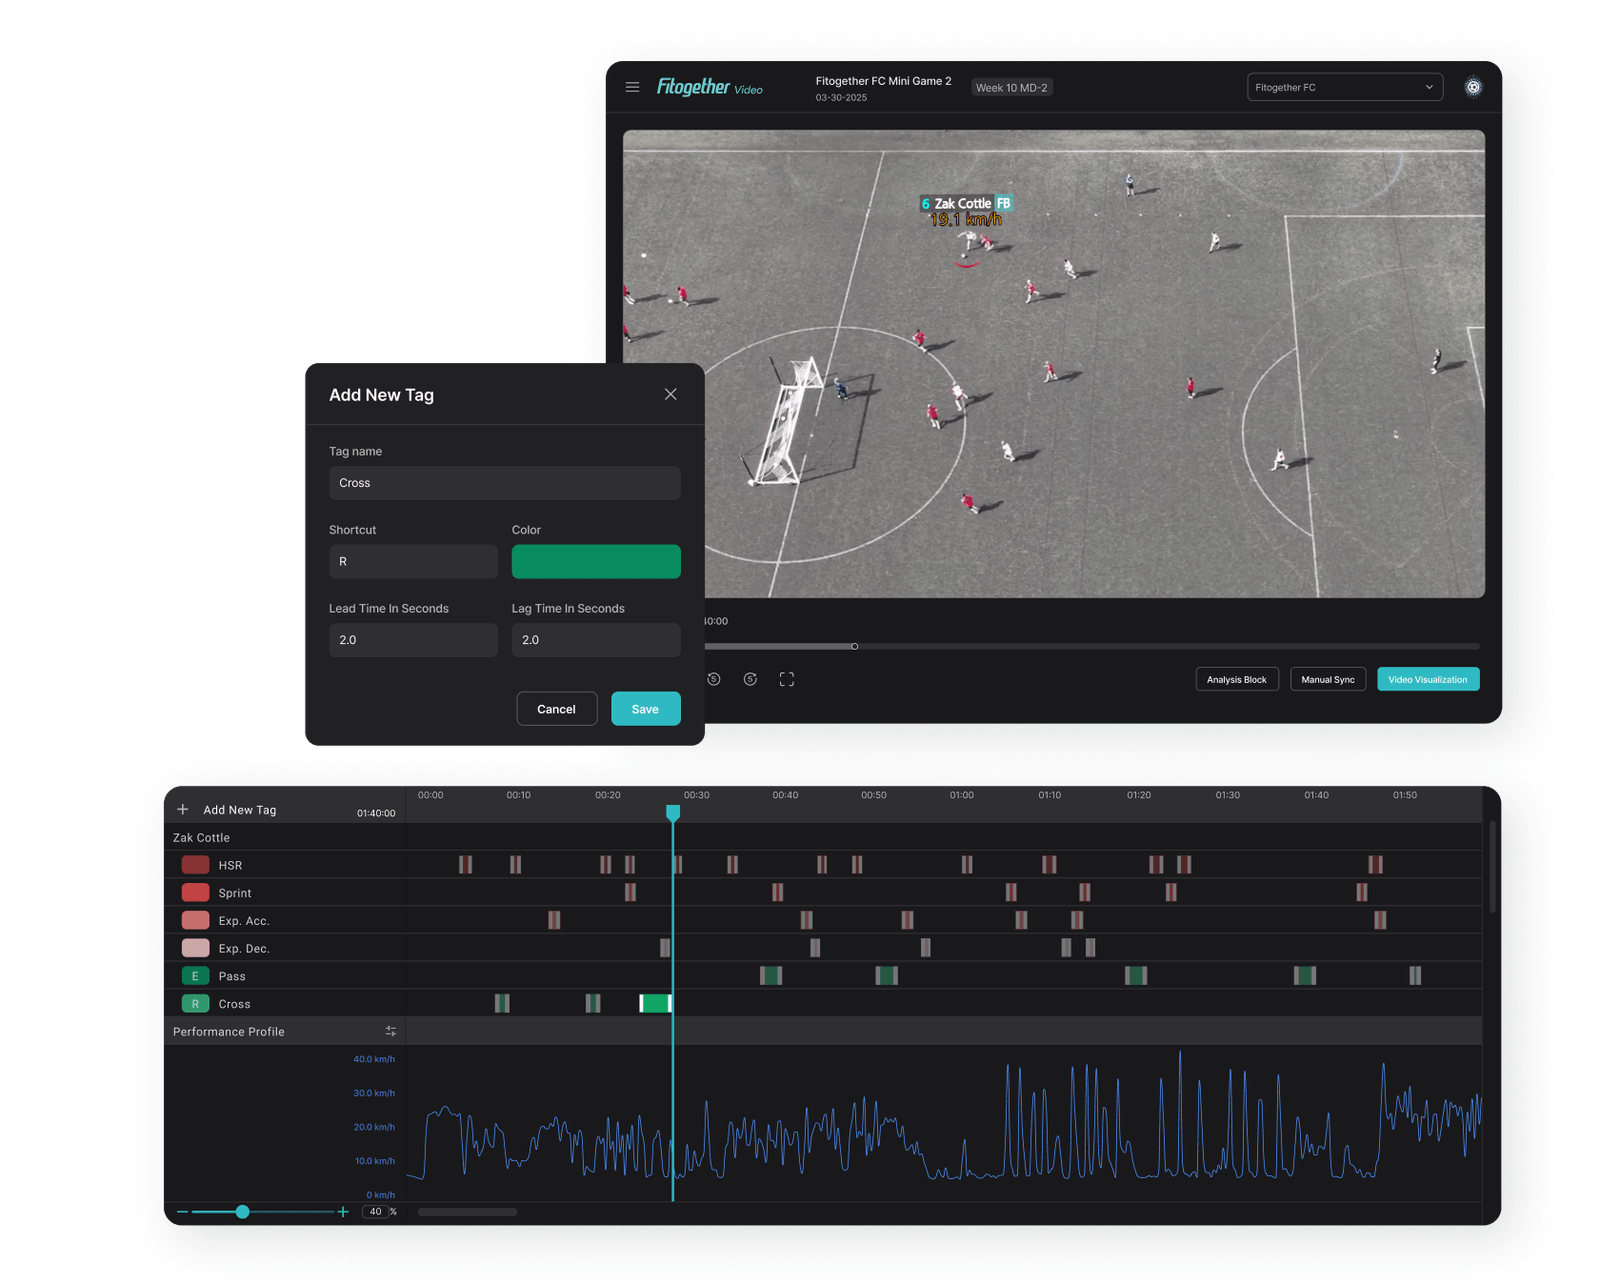Click the Exp. Acc. color swatch

195,921
